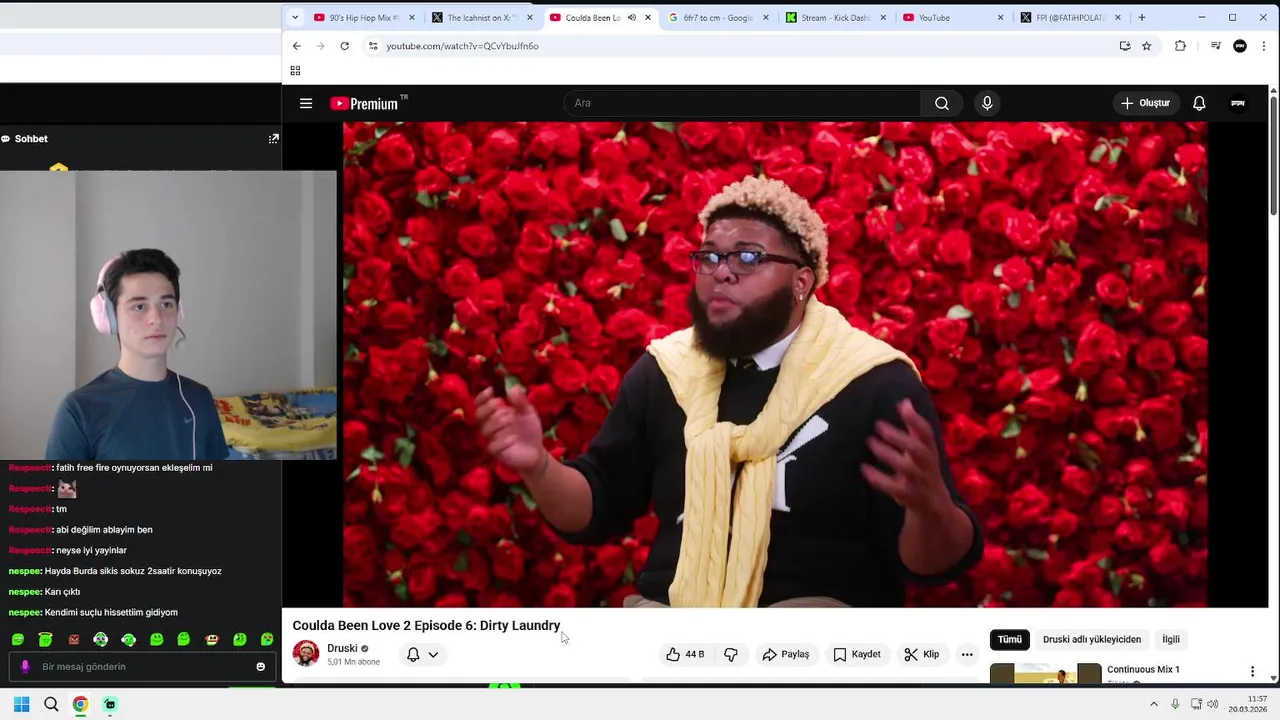Viewport: 1280px width, 720px height.
Task: Open Chrome three-dot menu
Action: 1264,46
